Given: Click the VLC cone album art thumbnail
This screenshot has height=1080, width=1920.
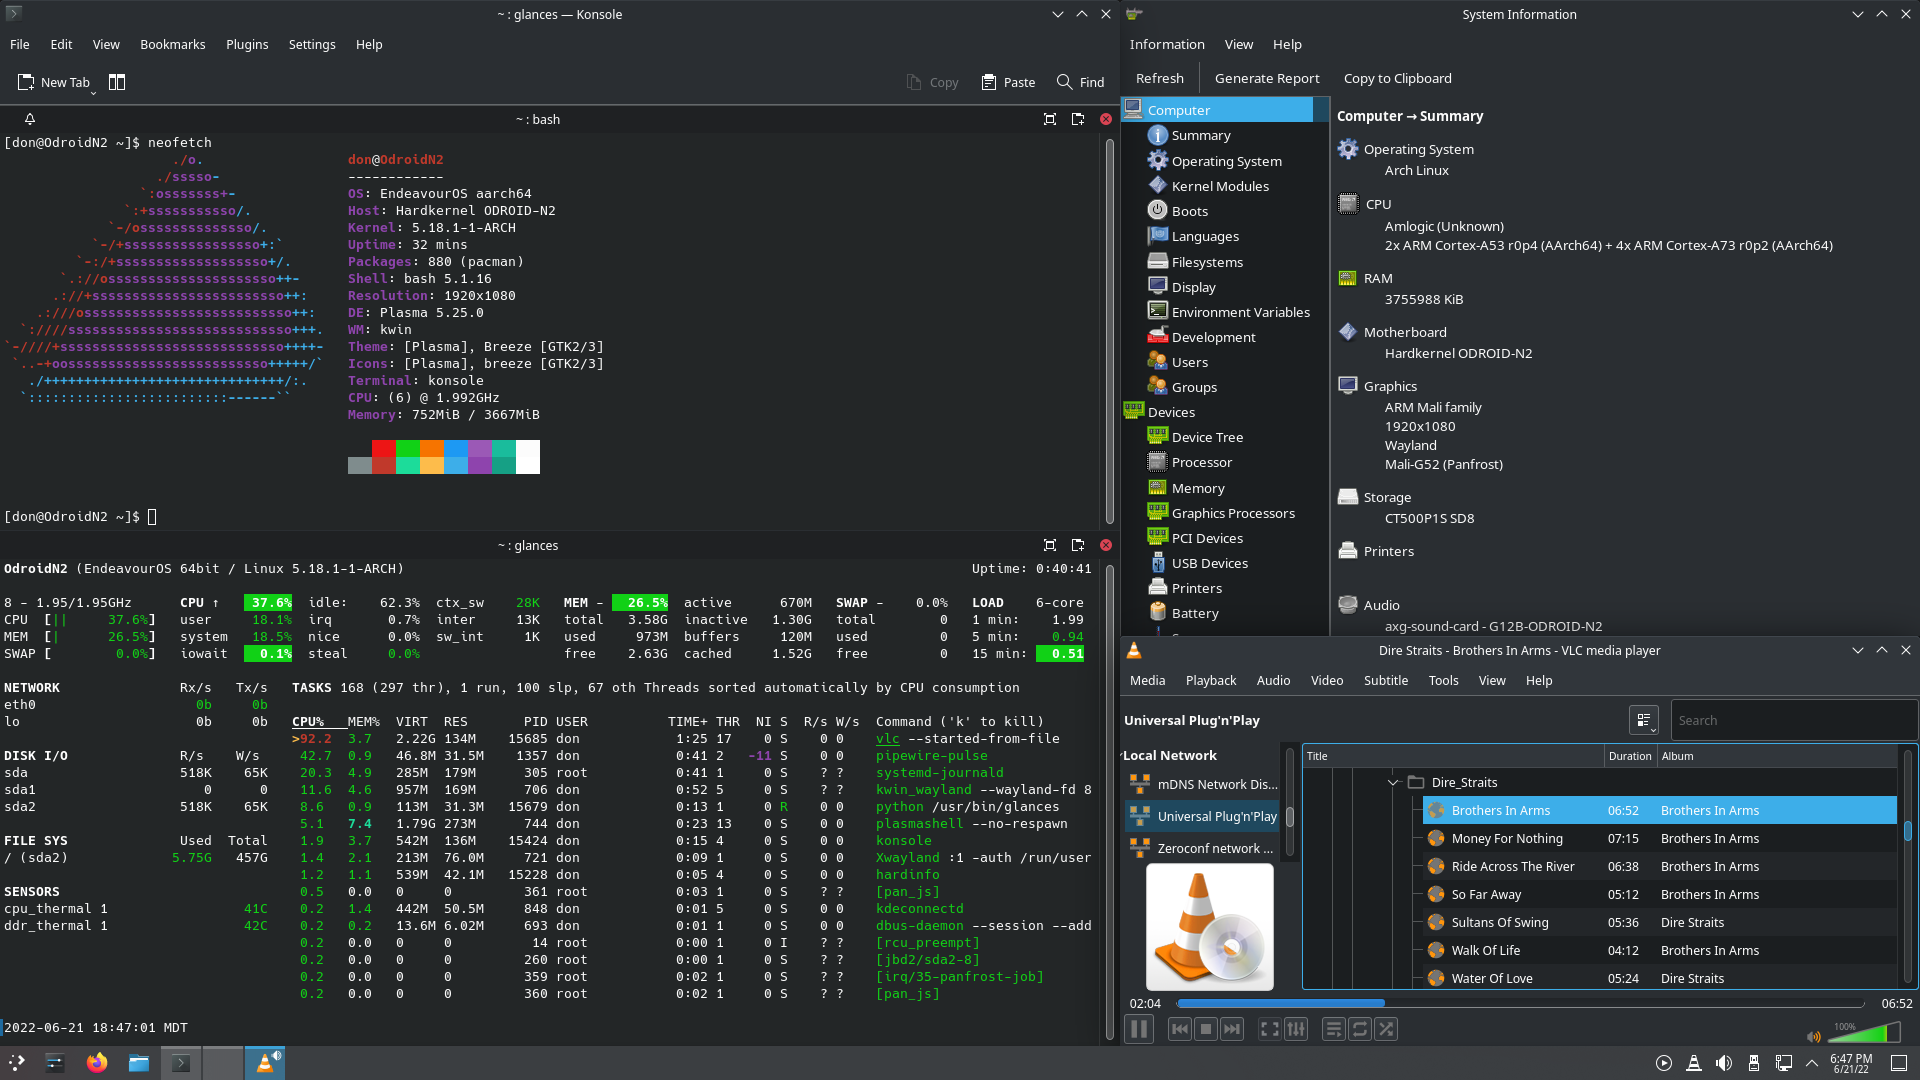Looking at the screenshot, I should pyautogui.click(x=1210, y=927).
